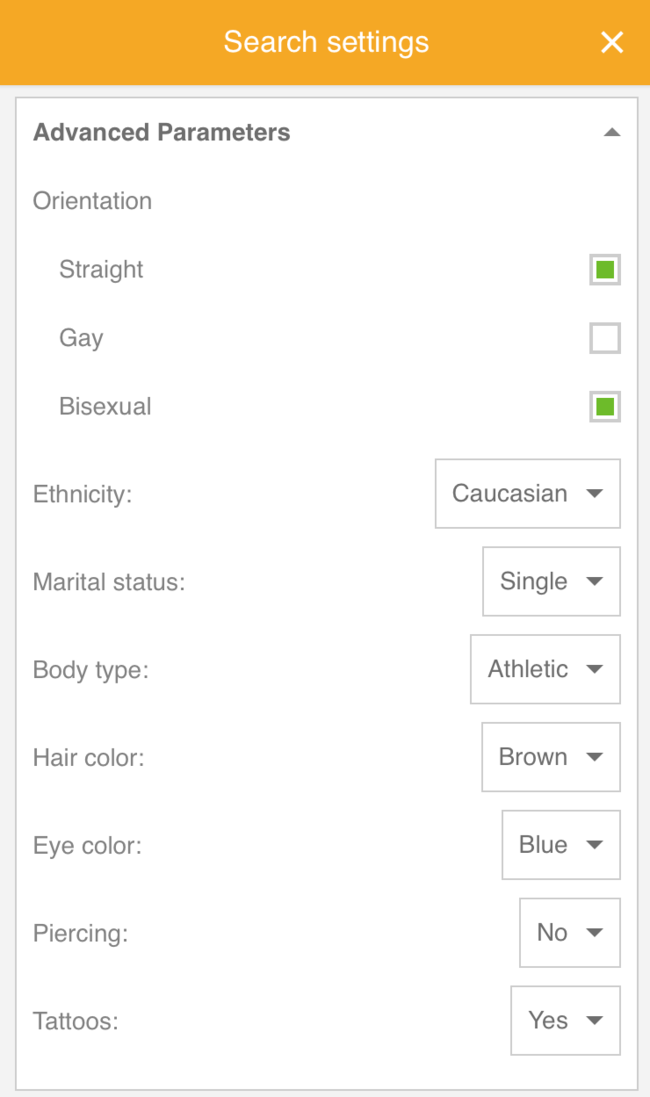Image resolution: width=650 pixels, height=1097 pixels.
Task: Open the Marital status dropdown
Action: pos(551,582)
